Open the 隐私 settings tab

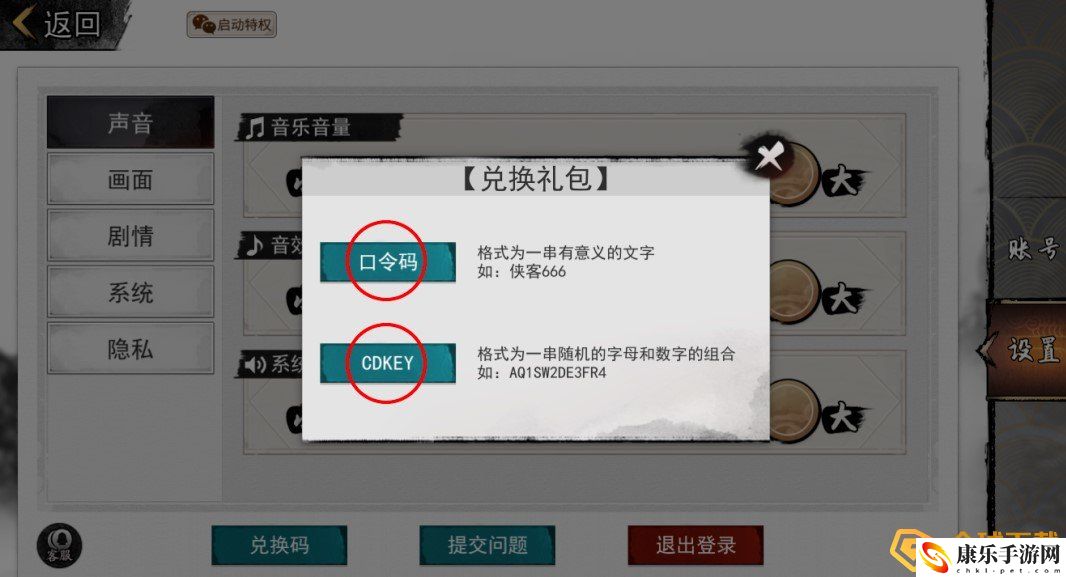click(x=131, y=349)
